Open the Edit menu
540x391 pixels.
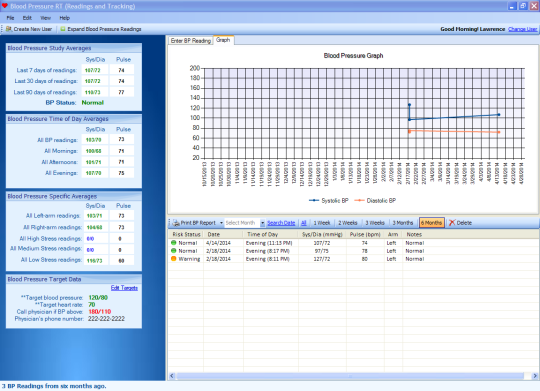click(27, 18)
